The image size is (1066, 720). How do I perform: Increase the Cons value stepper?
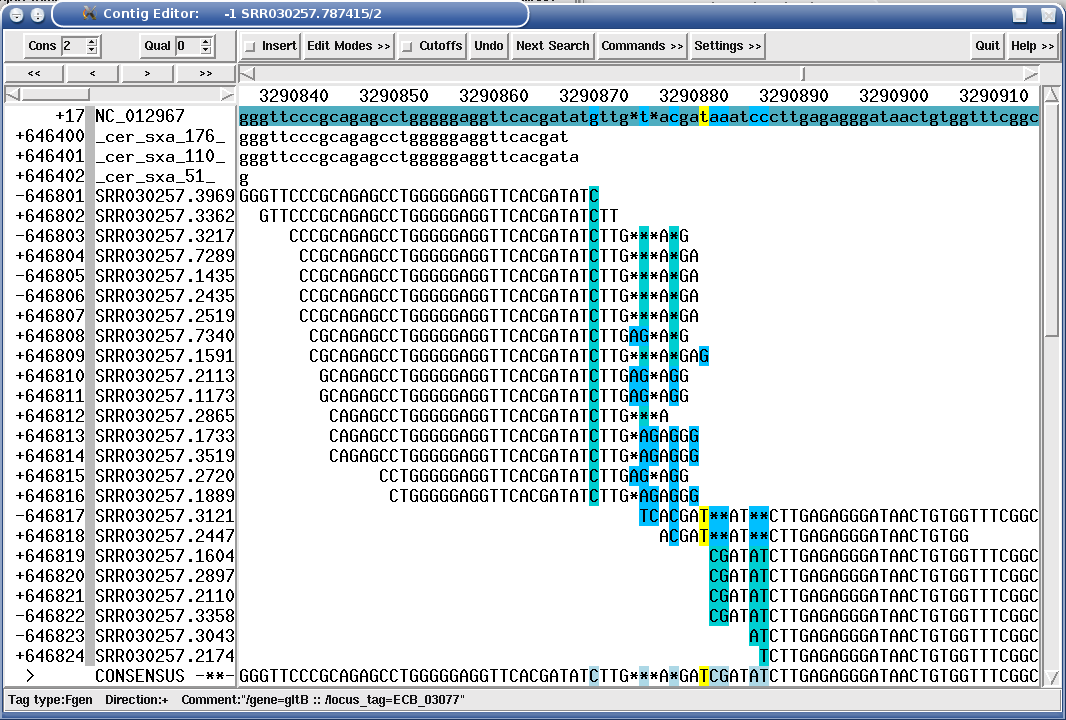(92, 41)
